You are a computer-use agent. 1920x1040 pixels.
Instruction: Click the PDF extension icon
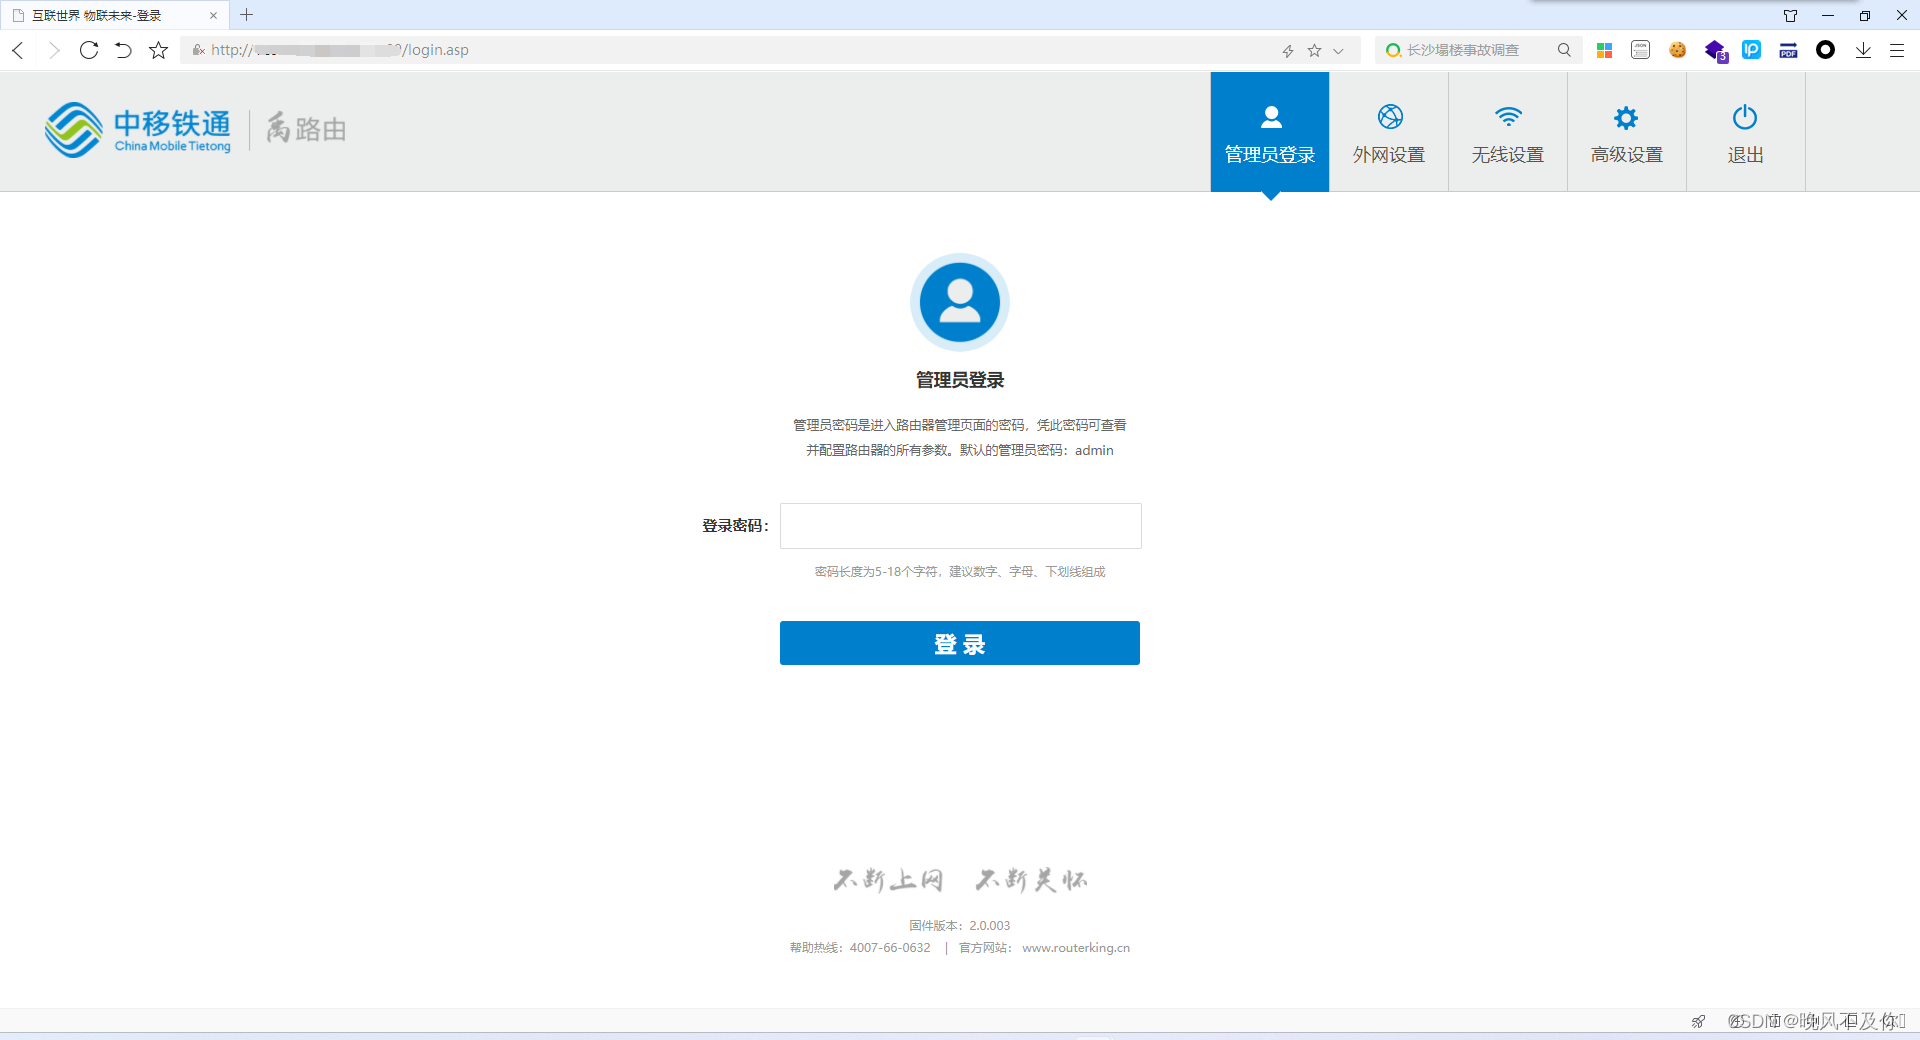[1789, 50]
